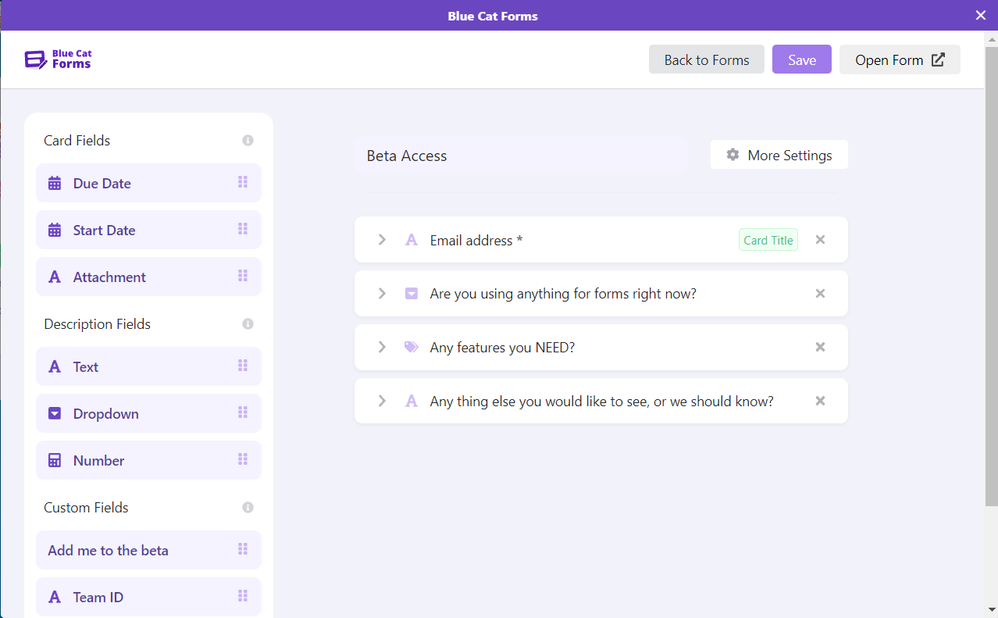Grab the Team ID drag handle

242,596
